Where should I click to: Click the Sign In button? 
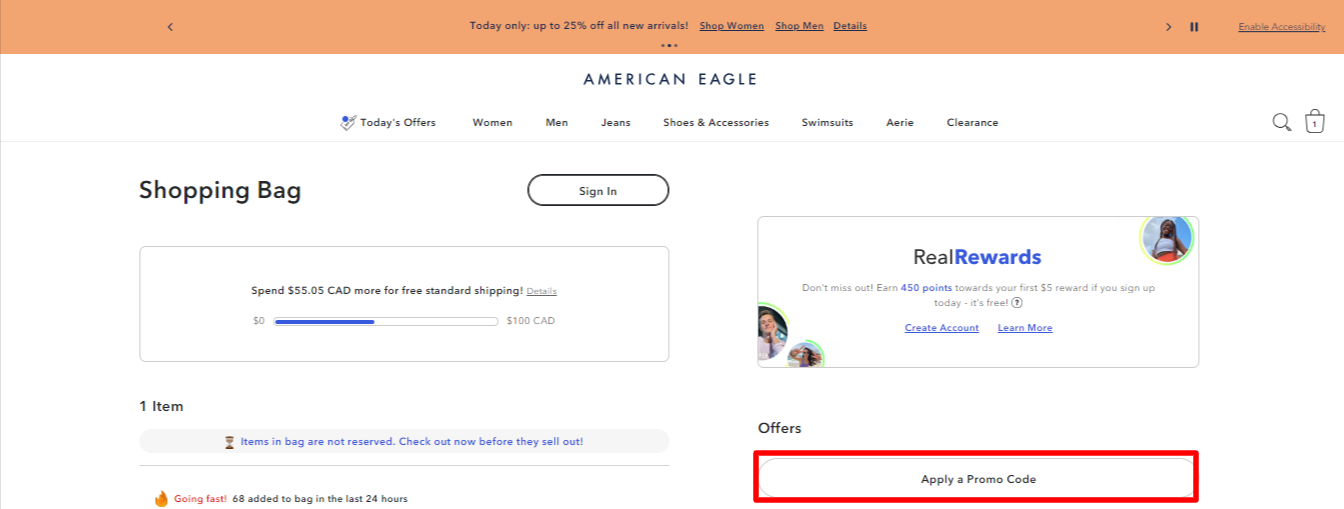click(x=598, y=190)
